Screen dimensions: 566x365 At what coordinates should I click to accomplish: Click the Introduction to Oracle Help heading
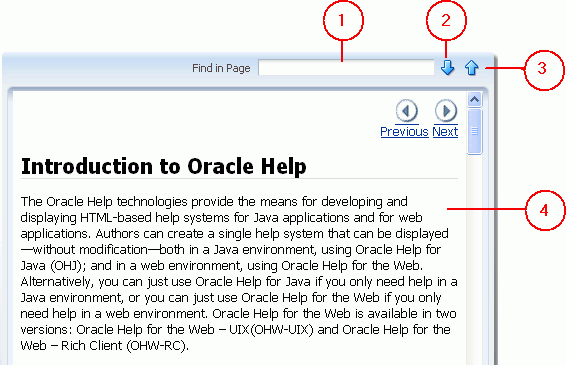point(164,166)
